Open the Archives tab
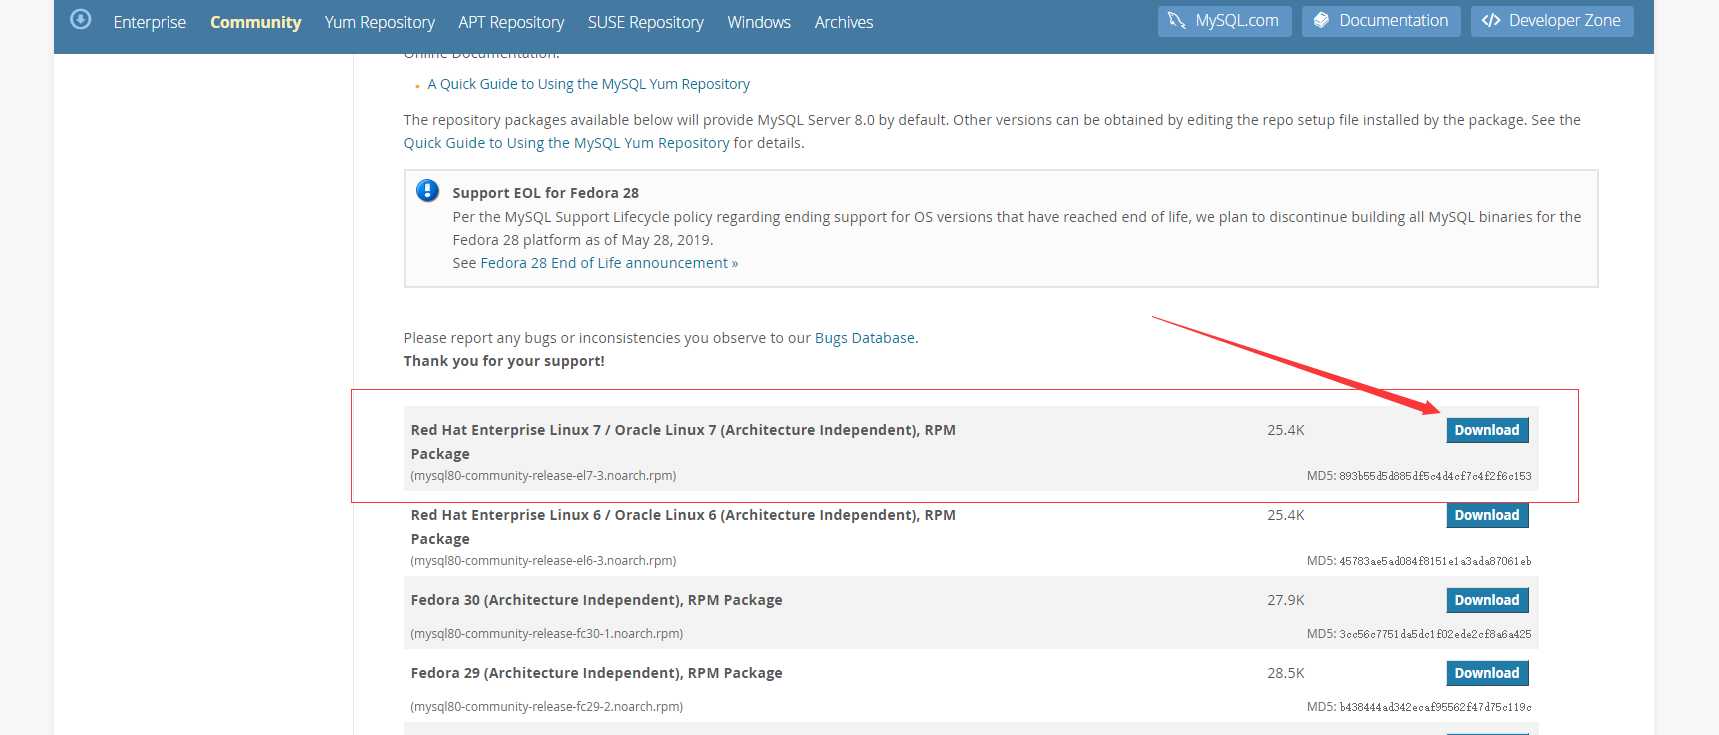The height and width of the screenshot is (735, 1719). click(x=844, y=22)
